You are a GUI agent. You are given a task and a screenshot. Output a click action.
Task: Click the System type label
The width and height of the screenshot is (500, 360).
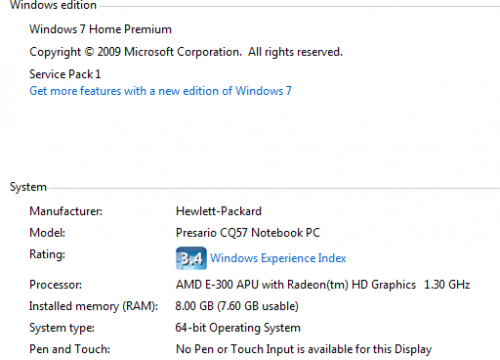[62, 328]
